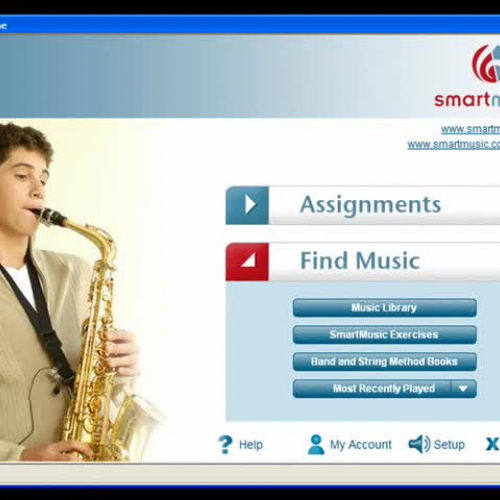Open the Setup text link
Screen dimensions: 500x500
449,445
